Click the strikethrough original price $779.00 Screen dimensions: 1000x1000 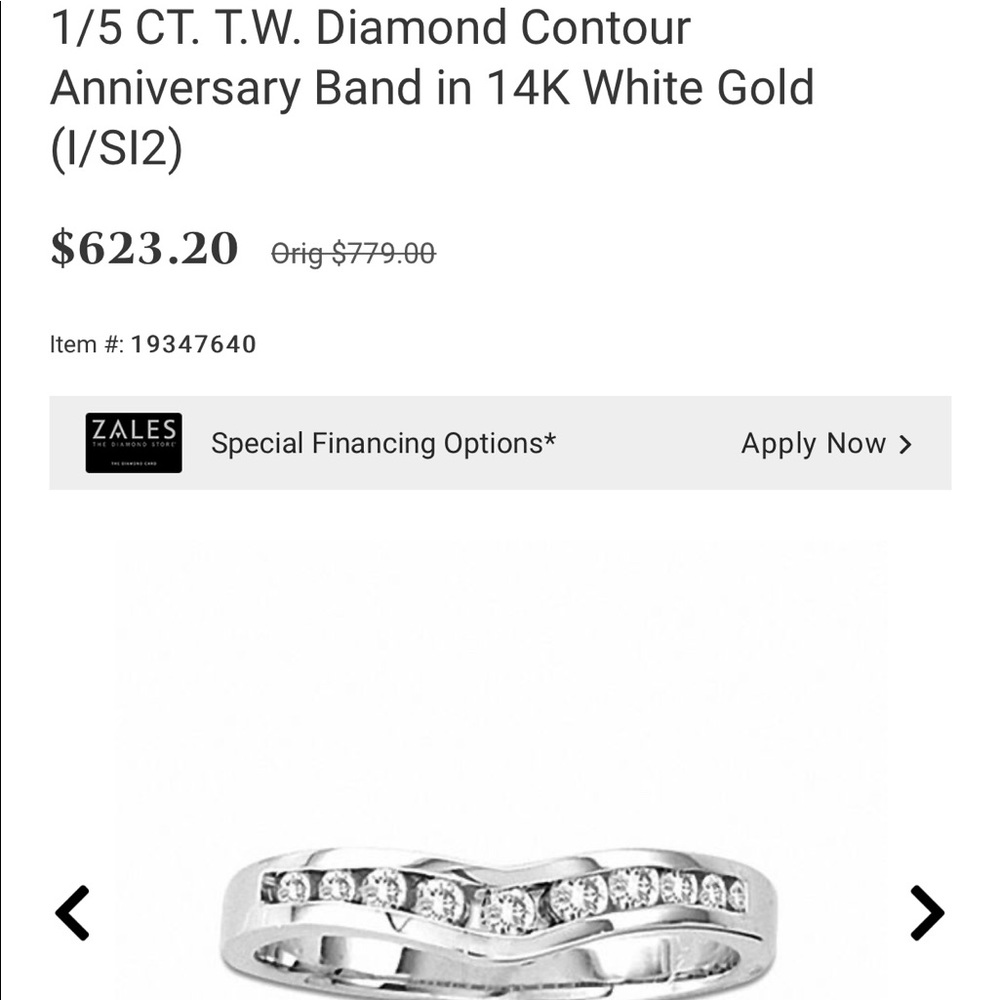pos(353,252)
